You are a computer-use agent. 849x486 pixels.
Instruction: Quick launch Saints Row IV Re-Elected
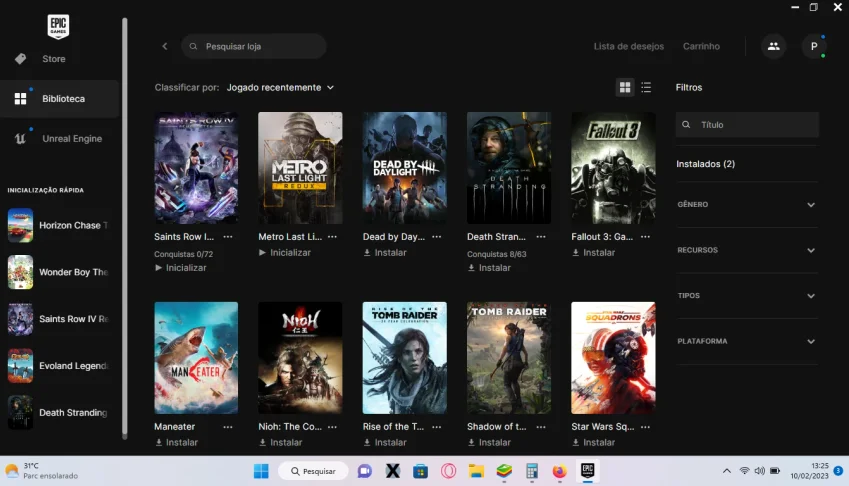(58, 319)
